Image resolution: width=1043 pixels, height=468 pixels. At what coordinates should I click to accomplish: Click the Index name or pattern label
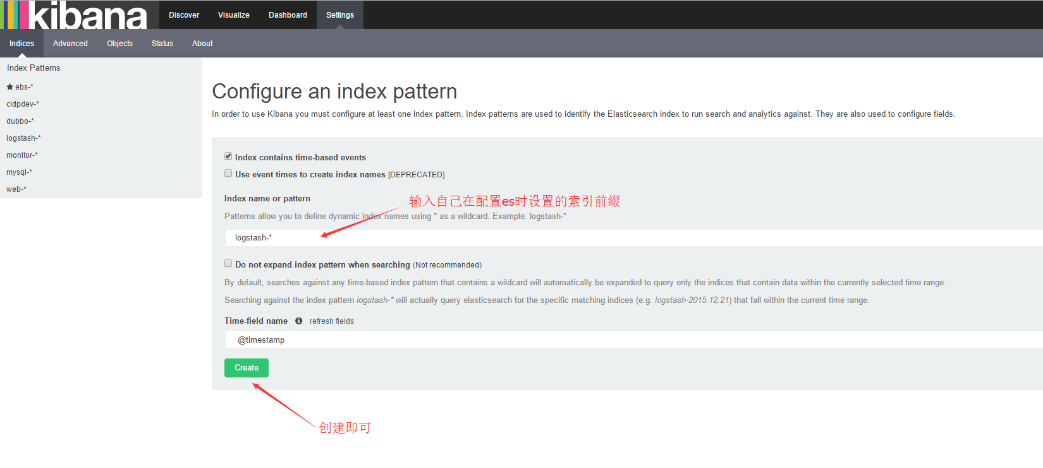pyautogui.click(x=267, y=199)
